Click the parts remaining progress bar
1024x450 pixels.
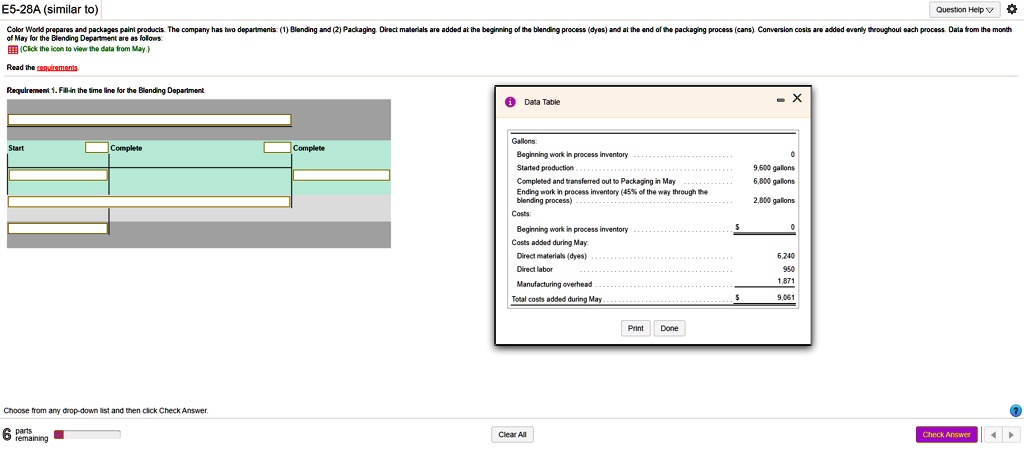[86, 434]
